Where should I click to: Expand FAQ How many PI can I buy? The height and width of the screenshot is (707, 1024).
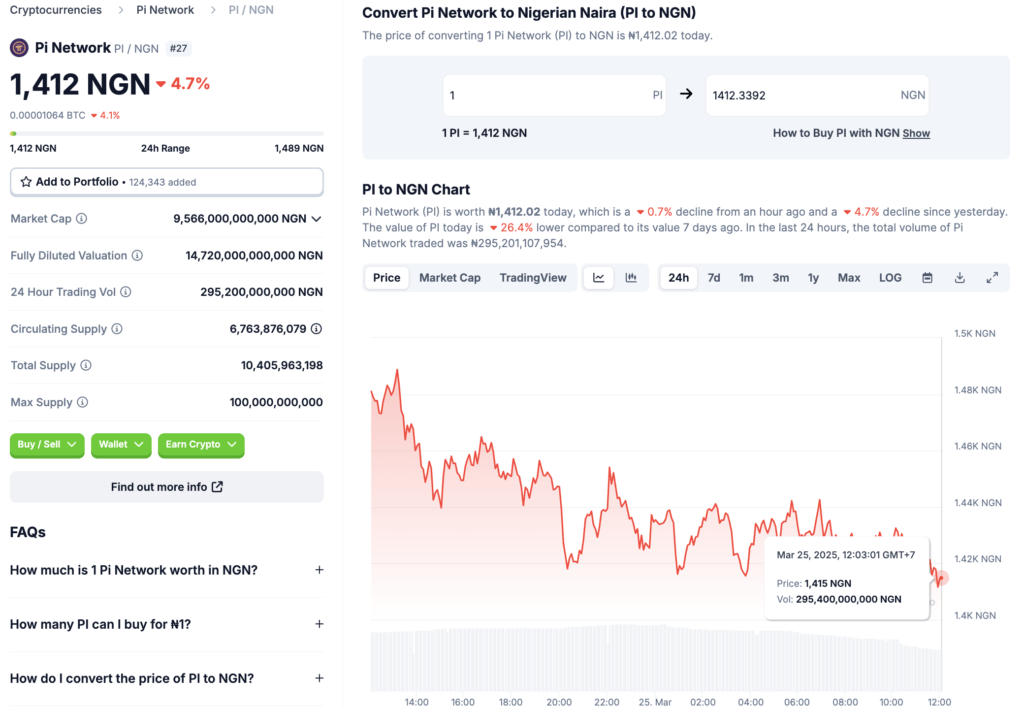pyautogui.click(x=167, y=624)
